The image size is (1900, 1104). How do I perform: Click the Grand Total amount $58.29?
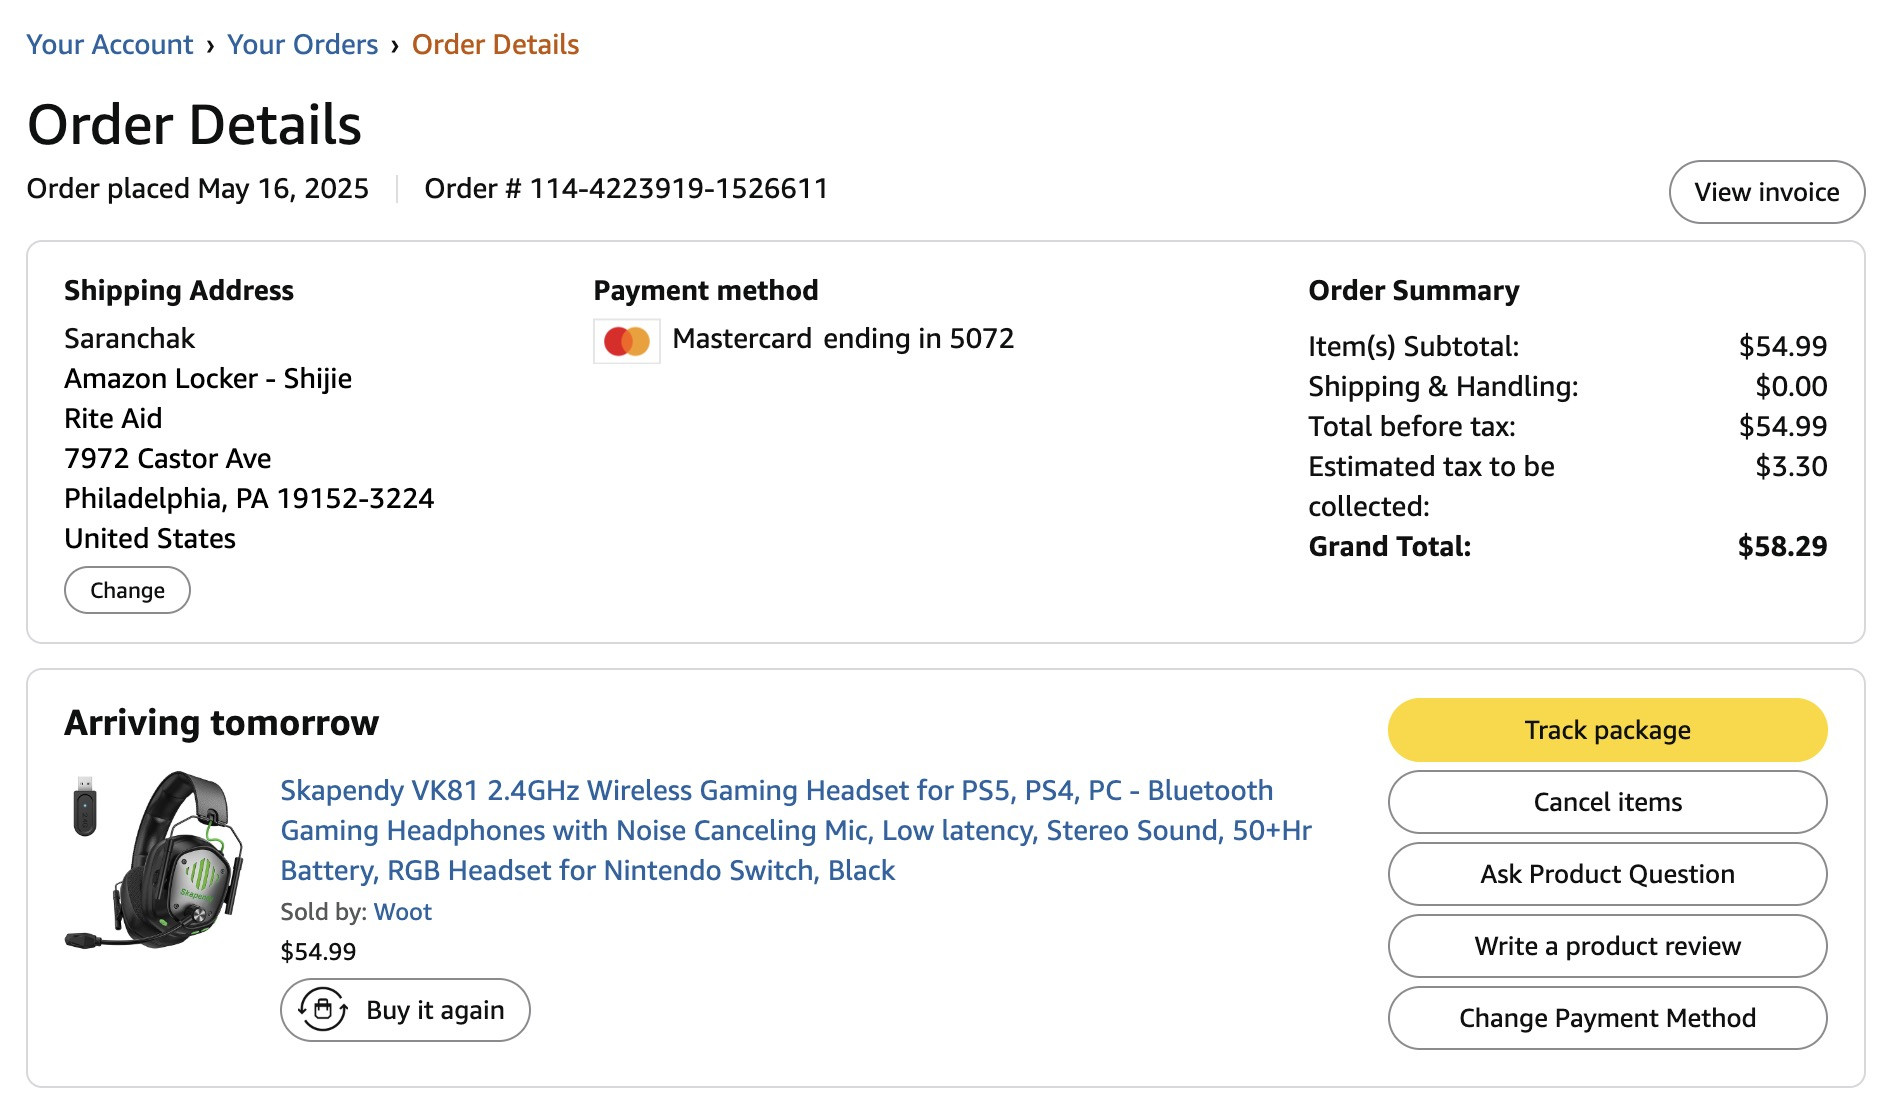click(1782, 546)
